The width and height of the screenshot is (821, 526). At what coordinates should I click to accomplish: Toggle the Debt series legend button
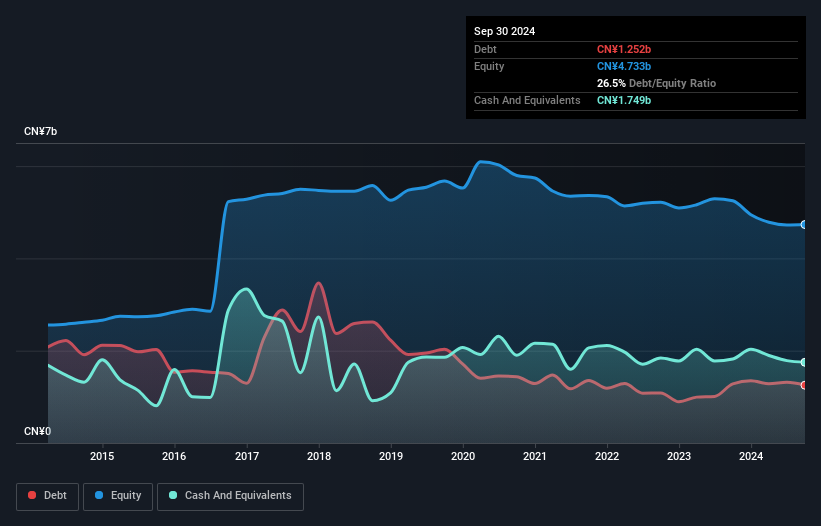pyautogui.click(x=48, y=496)
